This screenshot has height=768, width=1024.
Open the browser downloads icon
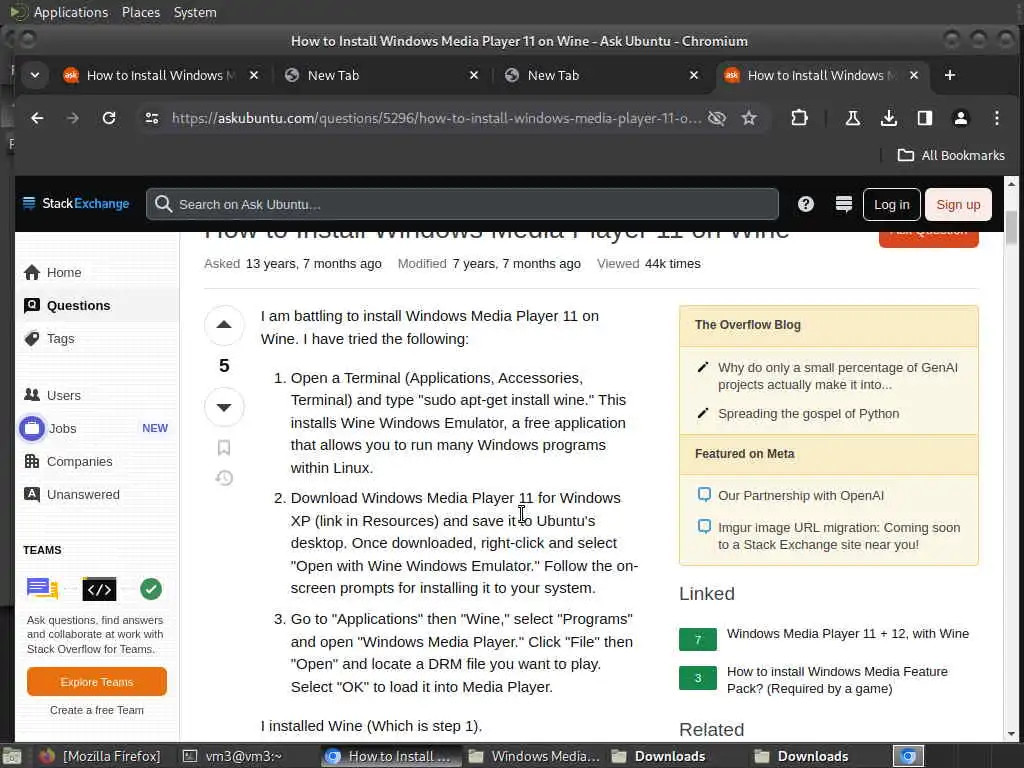(x=888, y=118)
